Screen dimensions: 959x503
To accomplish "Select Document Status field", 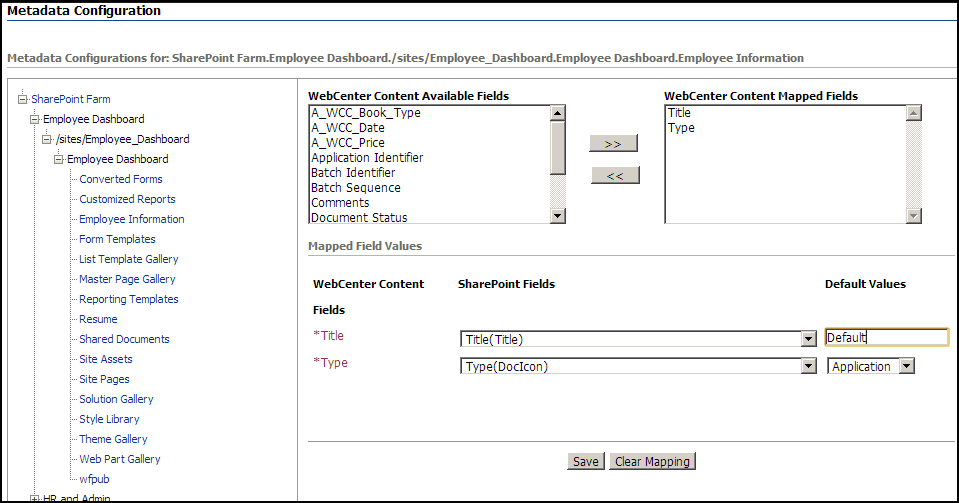I will (429, 217).
